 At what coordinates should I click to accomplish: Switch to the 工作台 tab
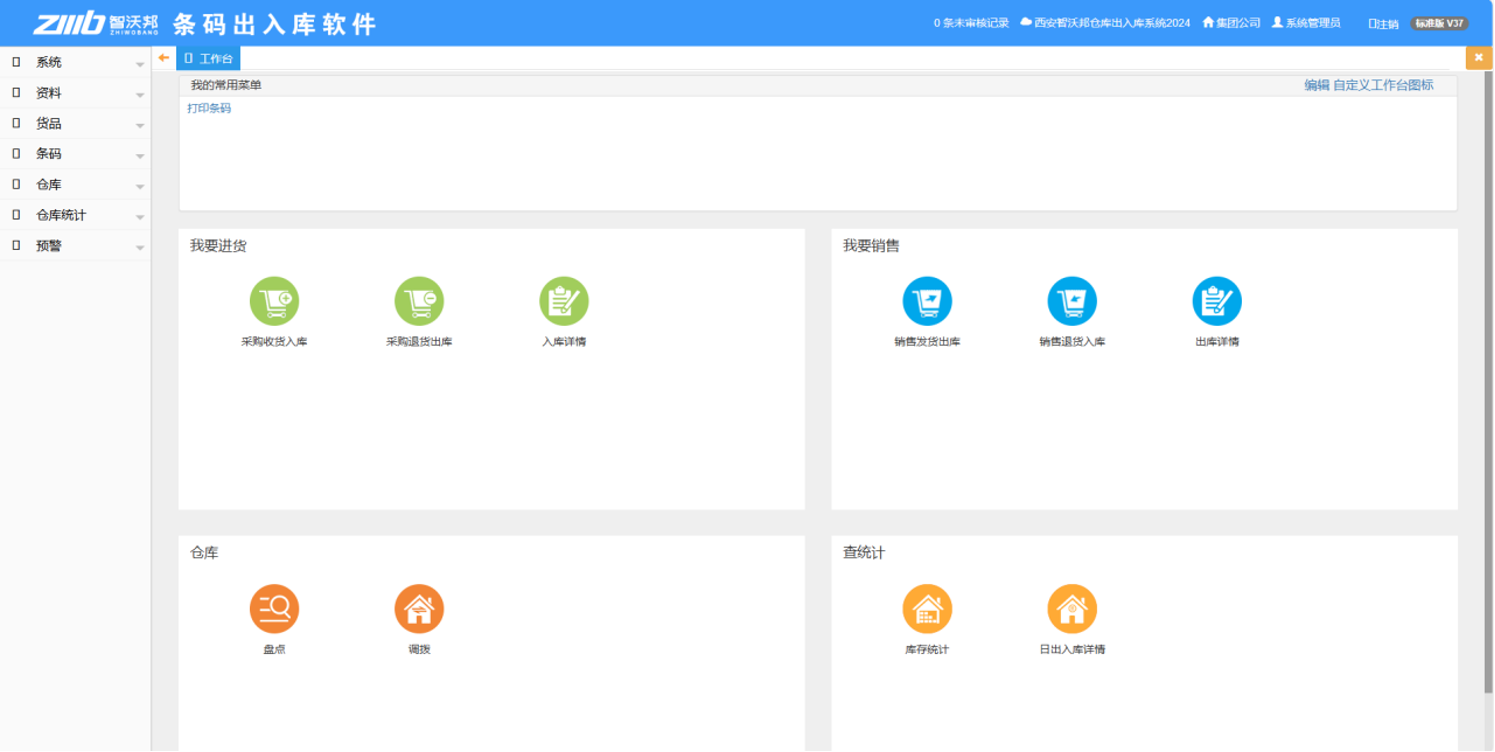click(x=208, y=58)
